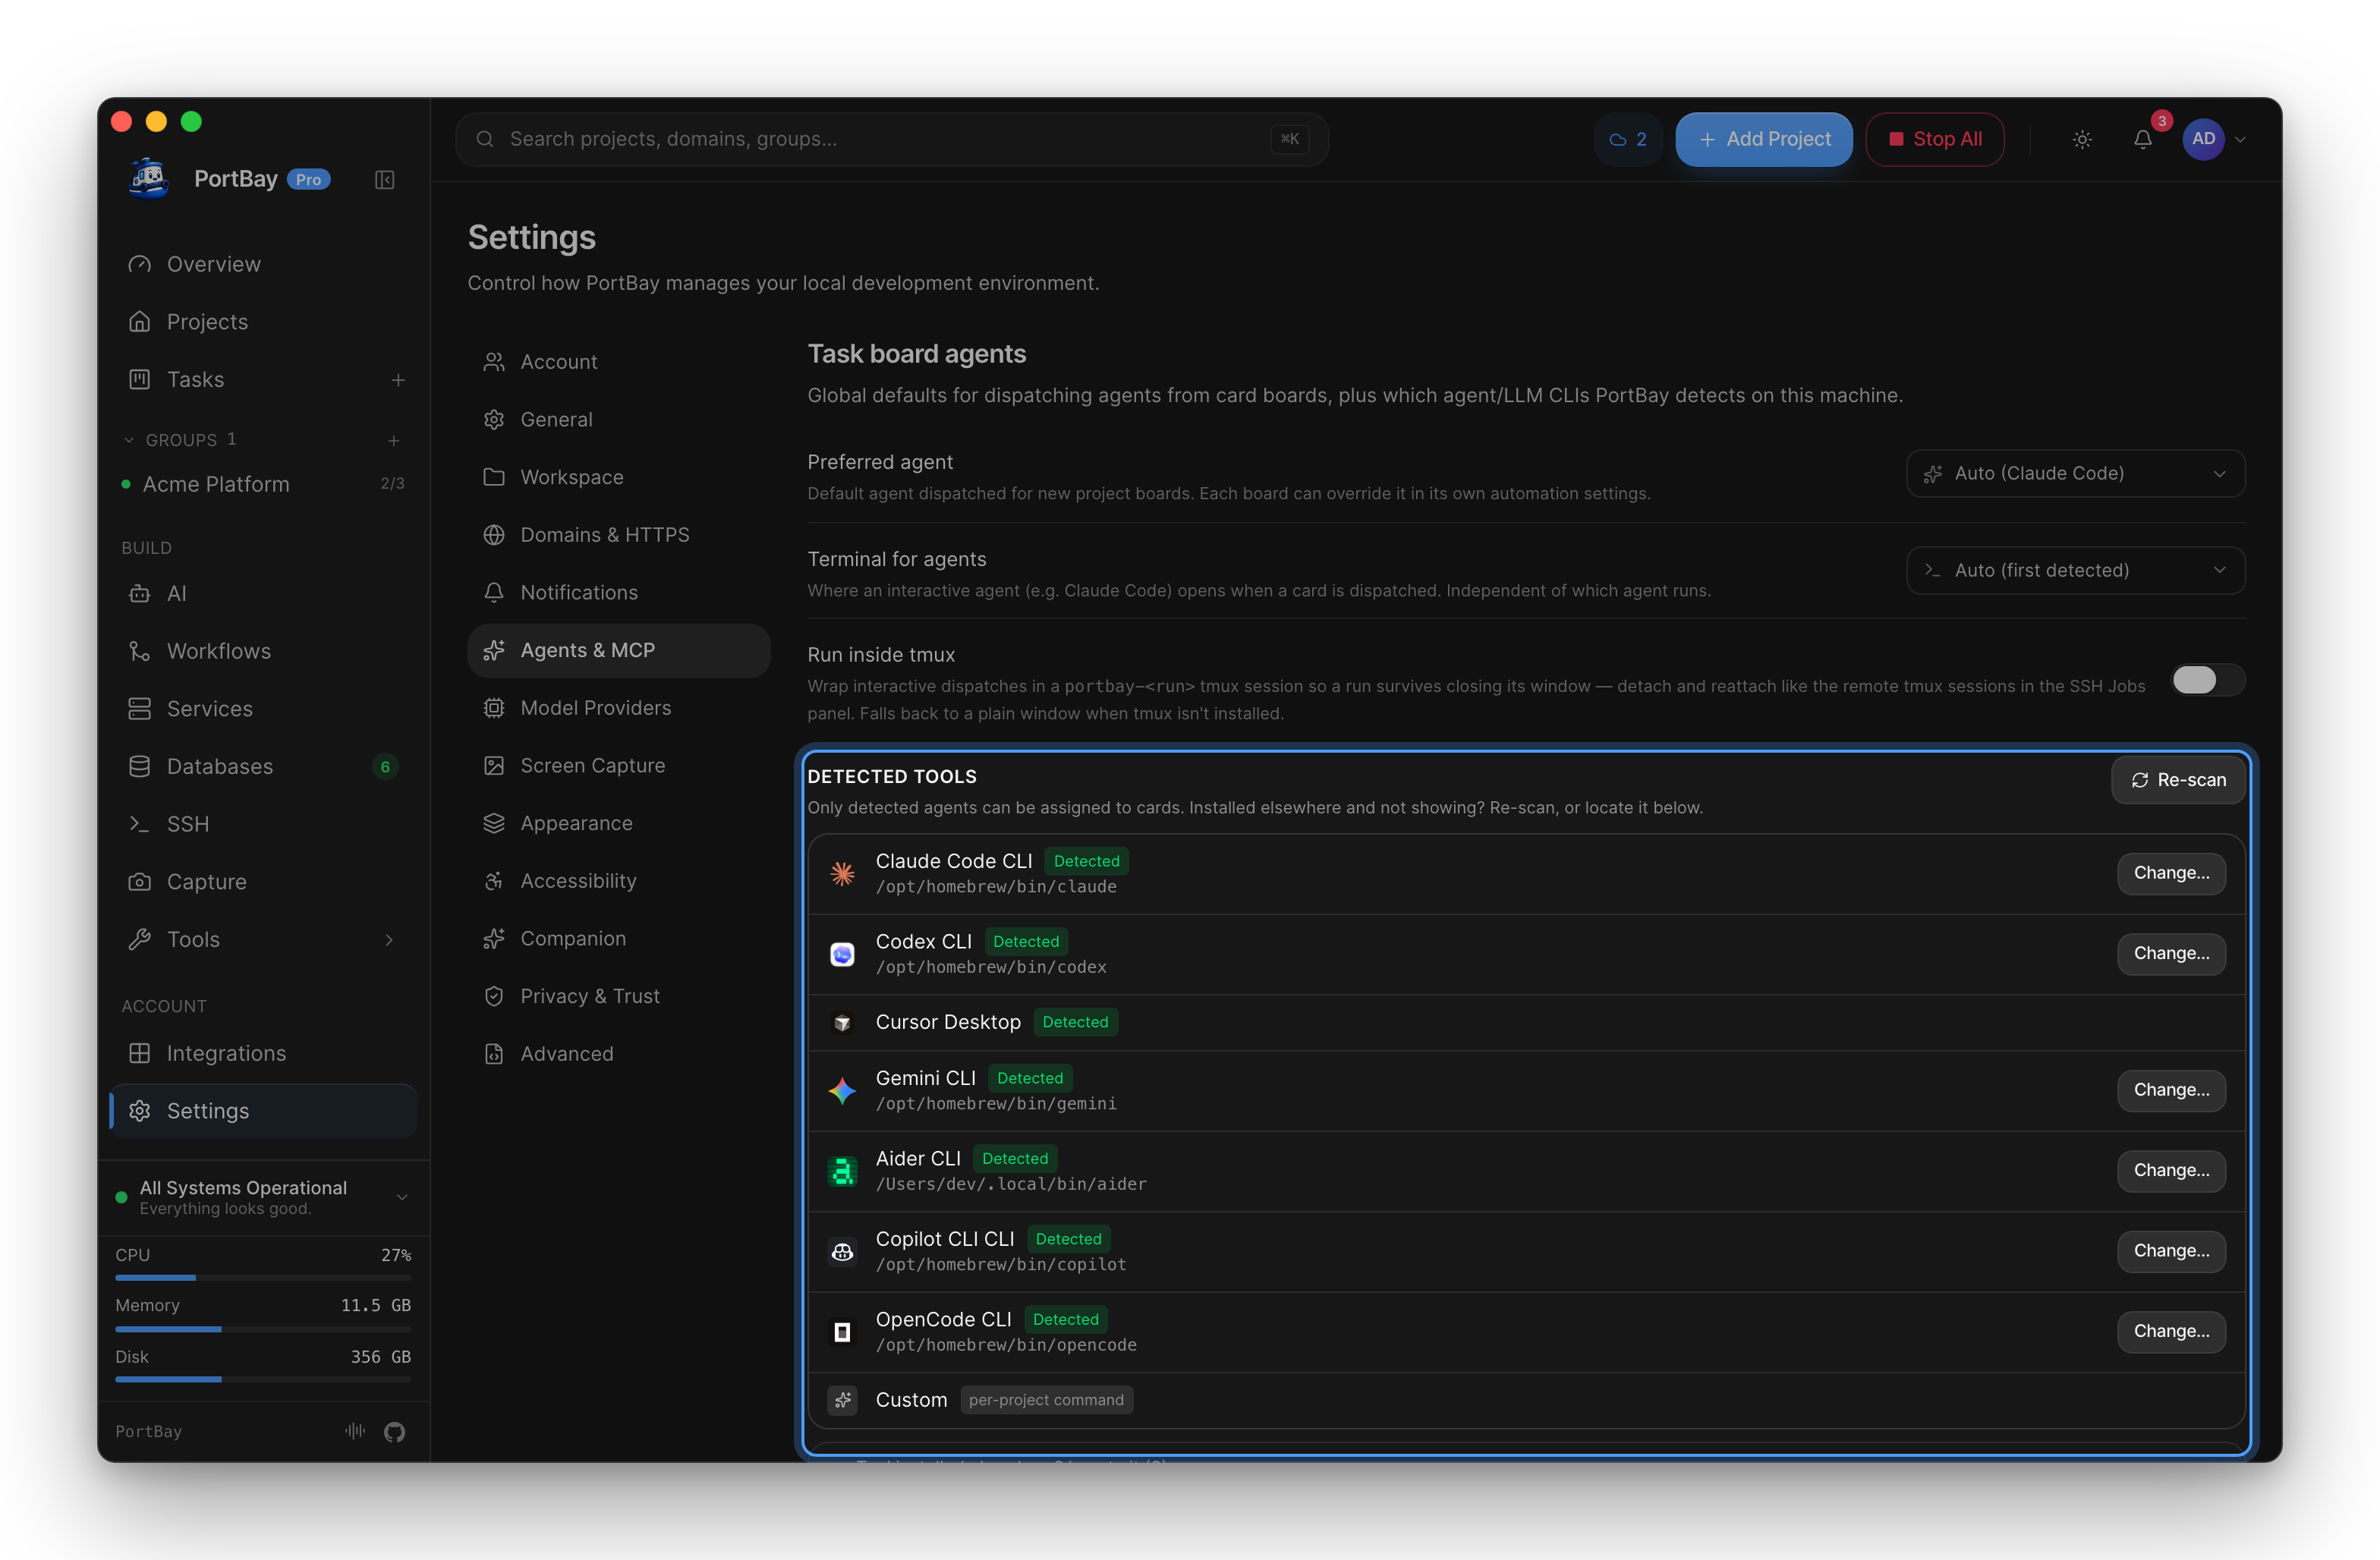Open the notifications bell

tap(2143, 140)
